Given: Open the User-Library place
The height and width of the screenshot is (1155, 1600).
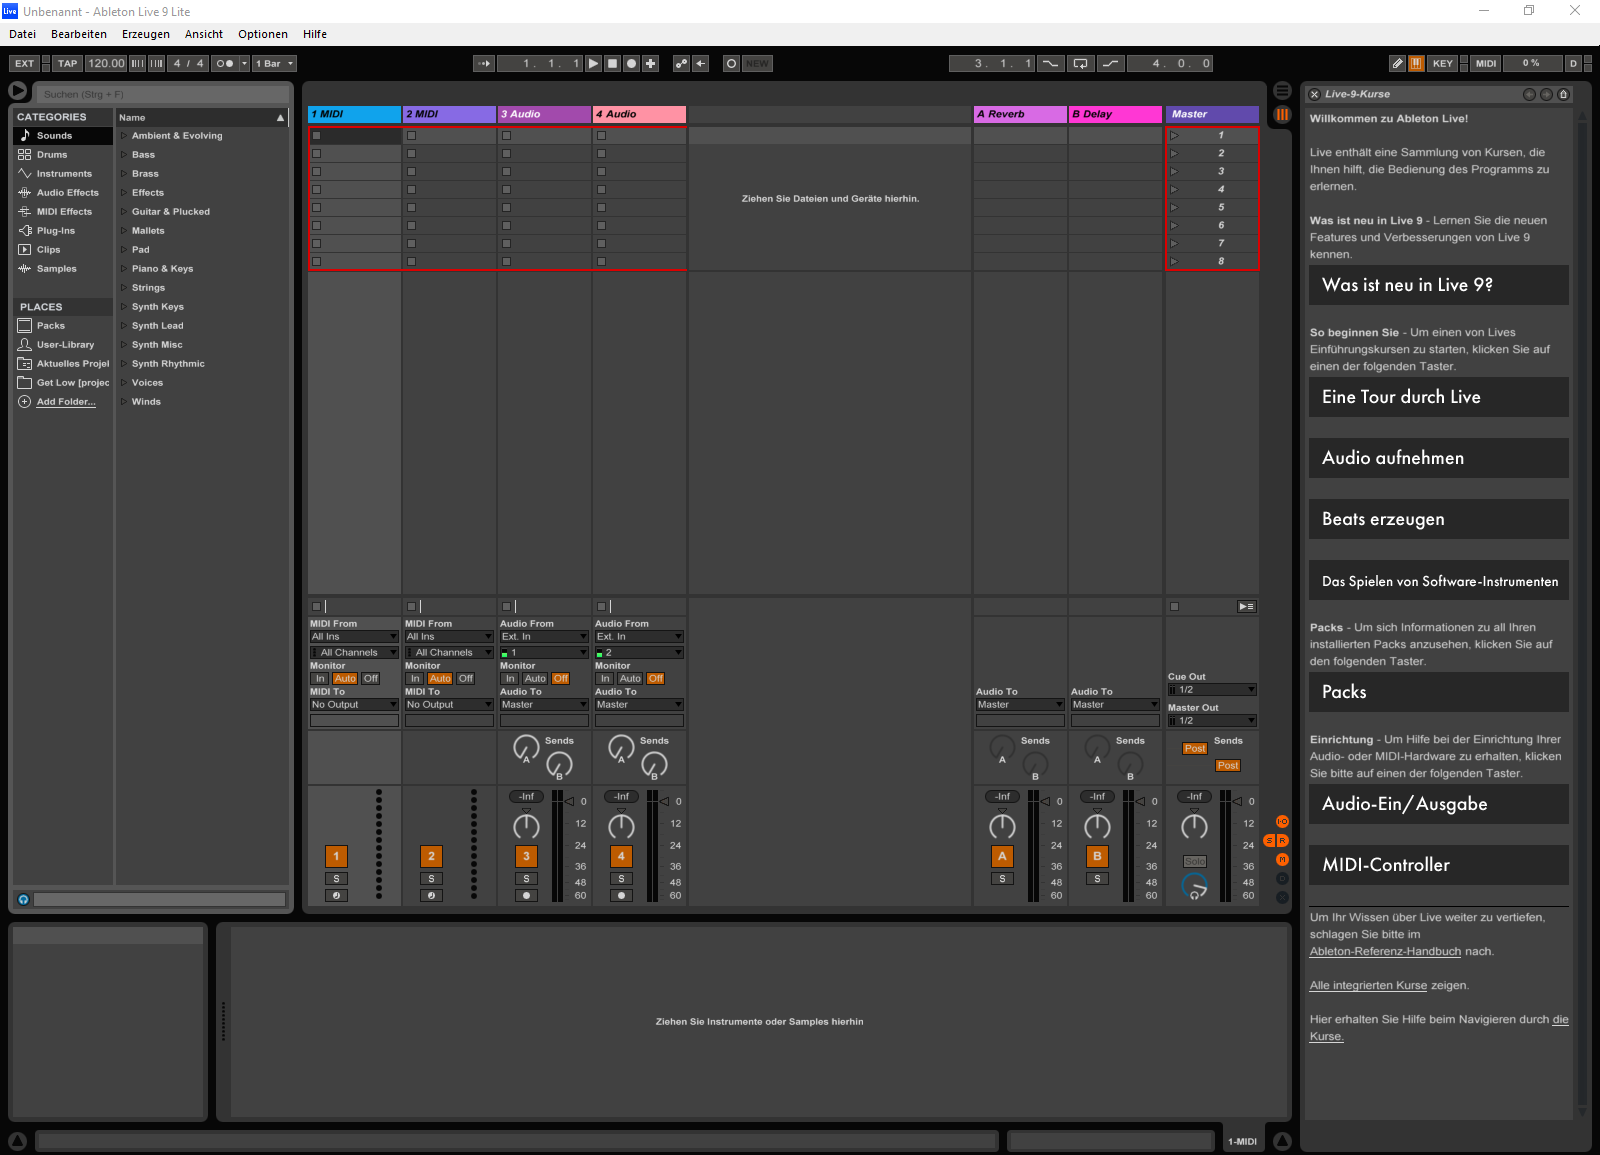Looking at the screenshot, I should click(65, 344).
